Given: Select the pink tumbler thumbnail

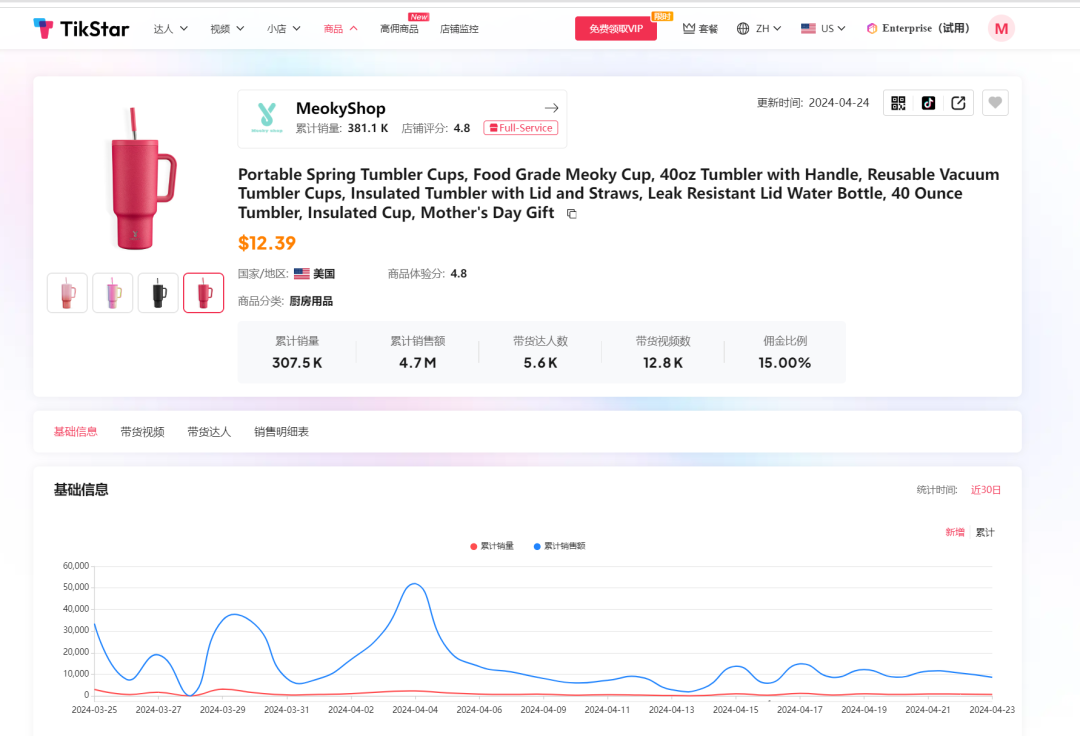Looking at the screenshot, I should point(68,293).
